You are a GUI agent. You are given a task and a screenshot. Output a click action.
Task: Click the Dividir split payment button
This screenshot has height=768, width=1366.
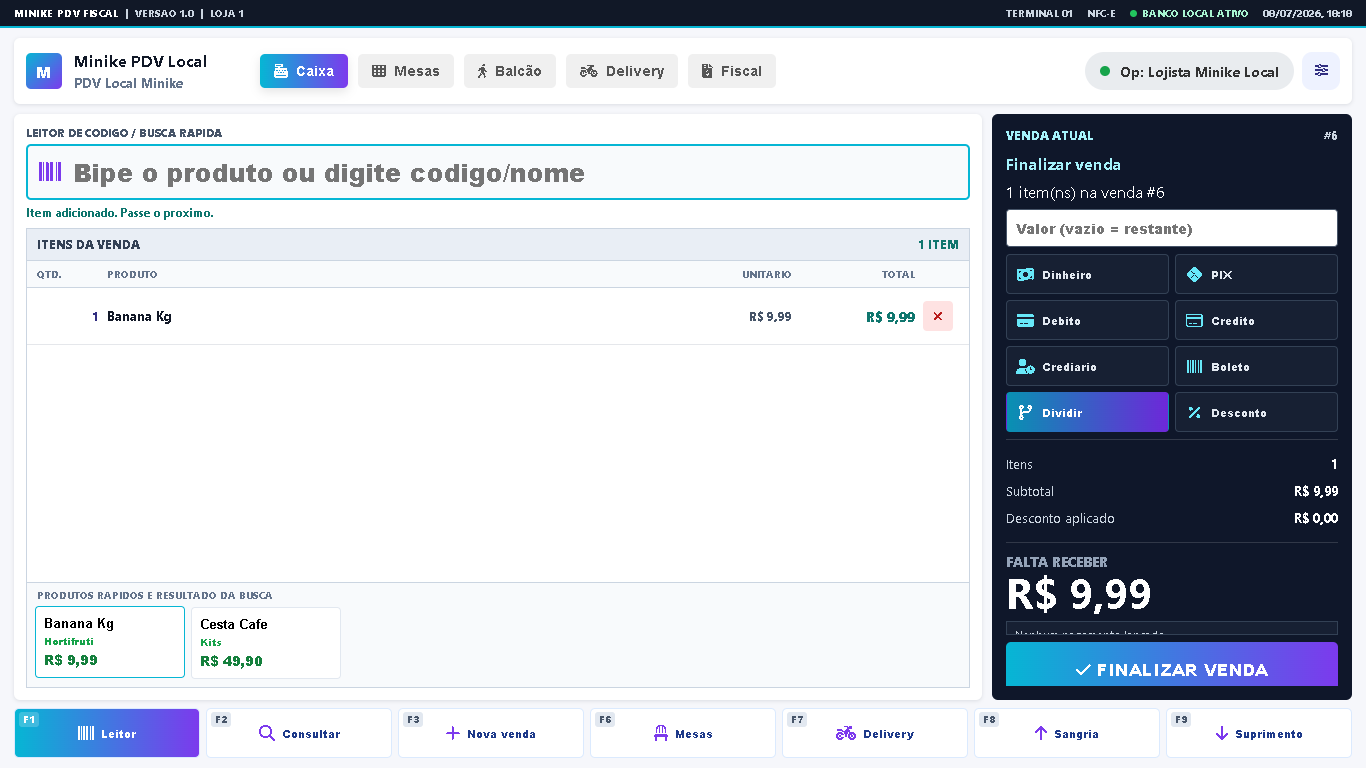1087,412
